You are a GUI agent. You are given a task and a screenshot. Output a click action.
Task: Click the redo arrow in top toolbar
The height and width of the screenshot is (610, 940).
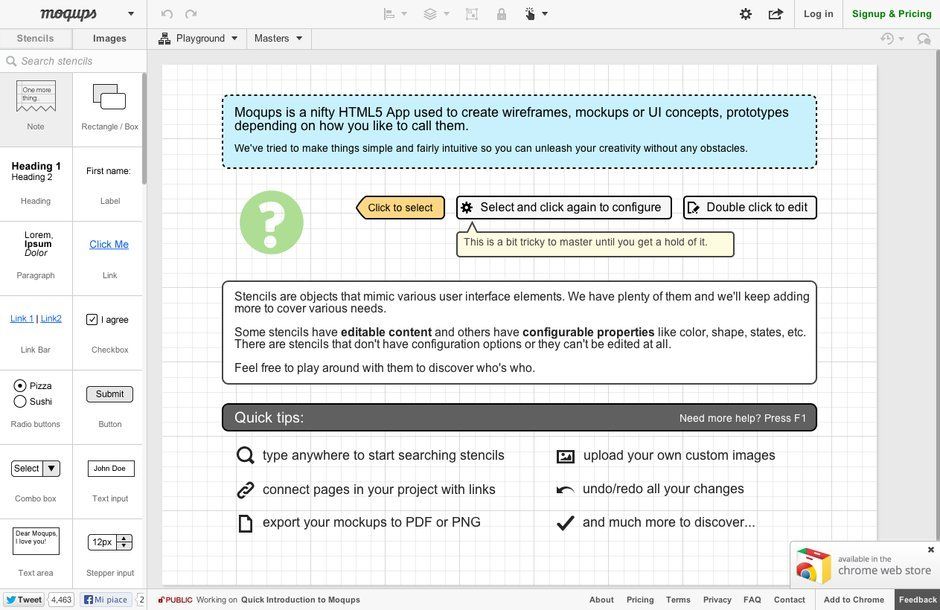(191, 14)
